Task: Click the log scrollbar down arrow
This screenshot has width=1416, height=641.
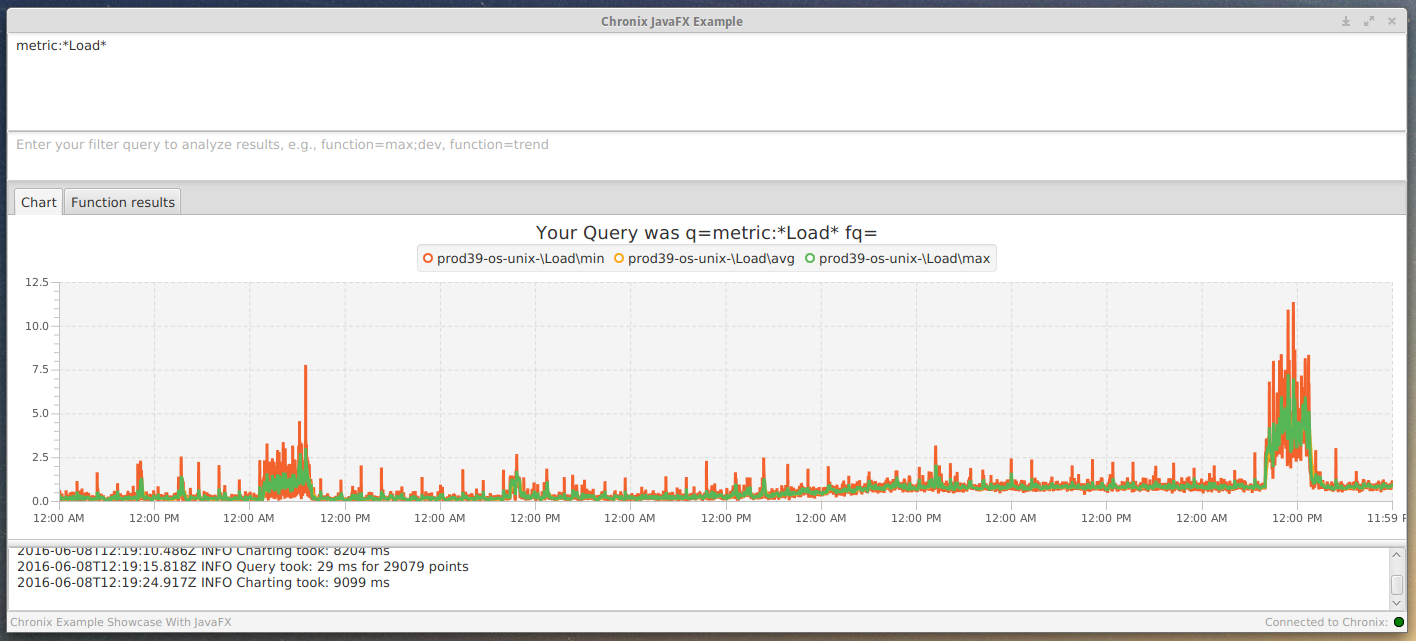Action: pyautogui.click(x=1396, y=602)
